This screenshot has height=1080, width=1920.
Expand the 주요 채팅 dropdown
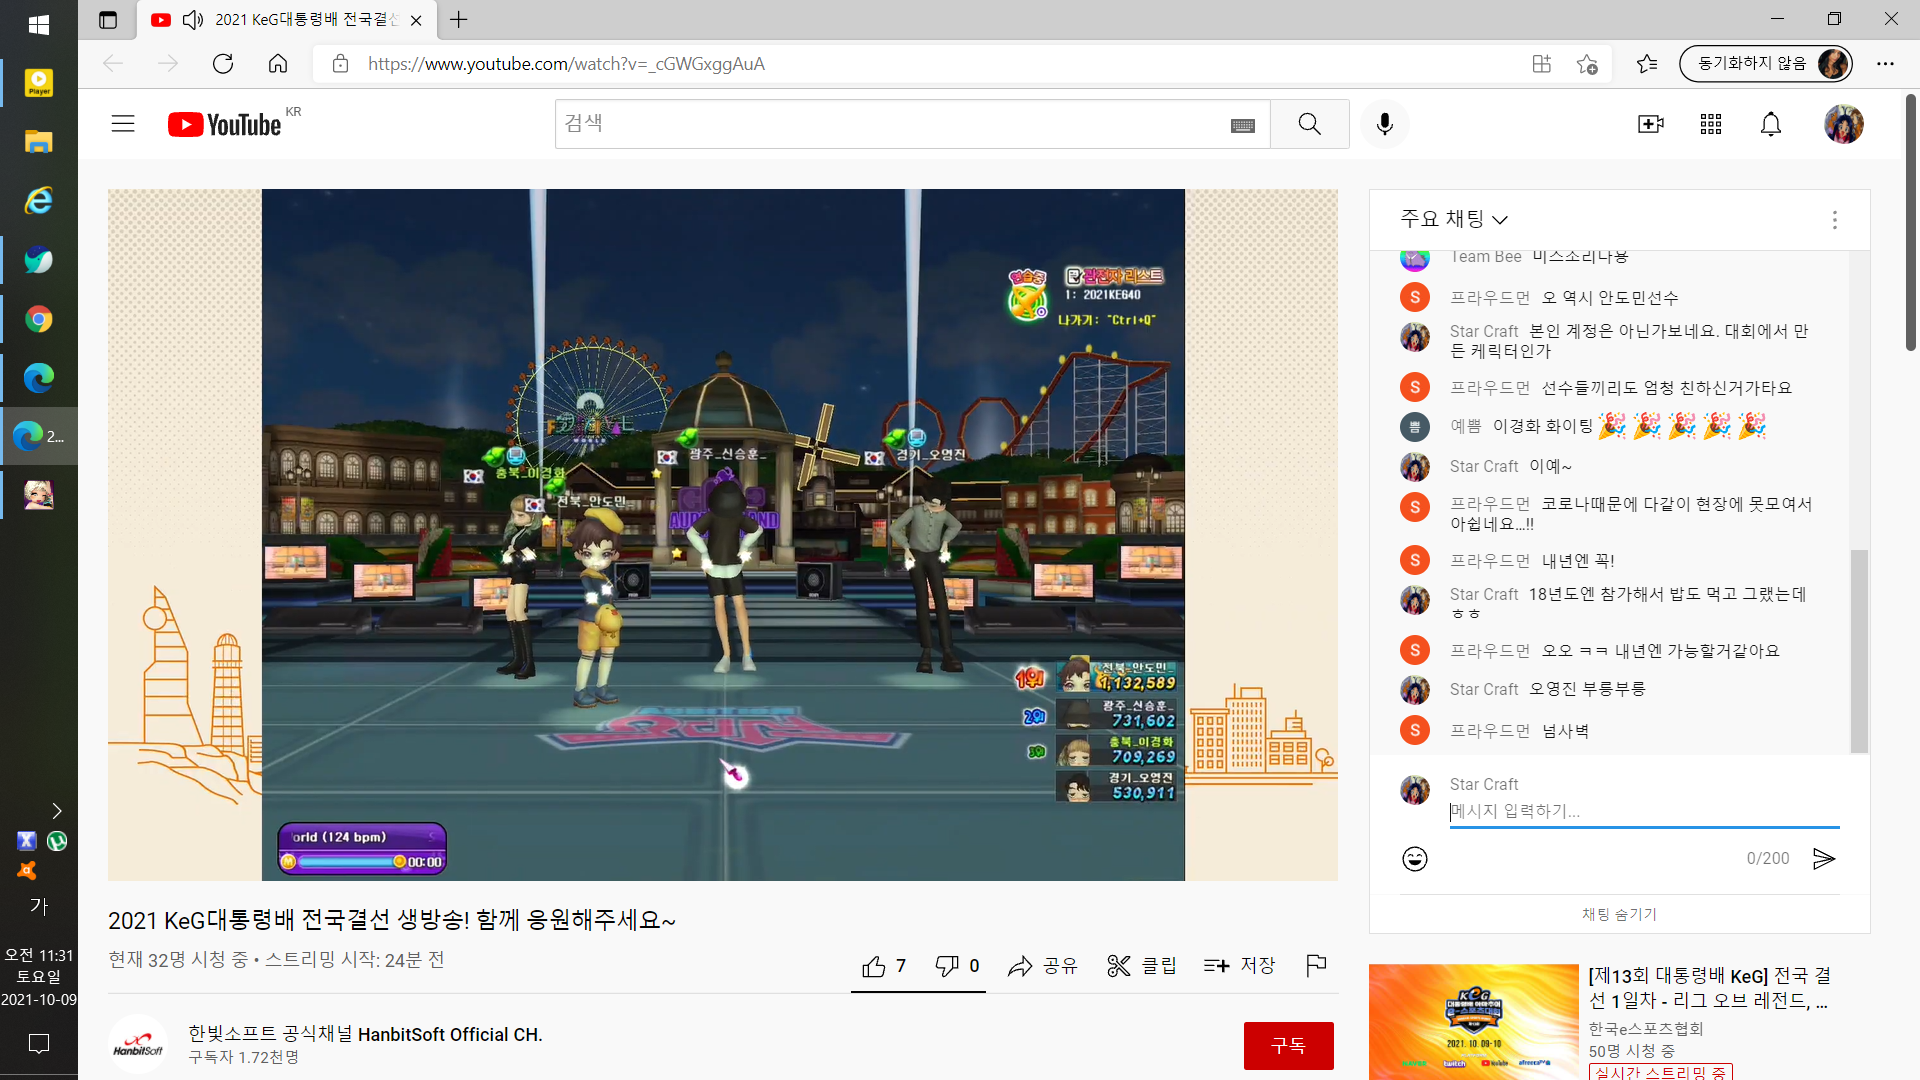click(x=1454, y=219)
